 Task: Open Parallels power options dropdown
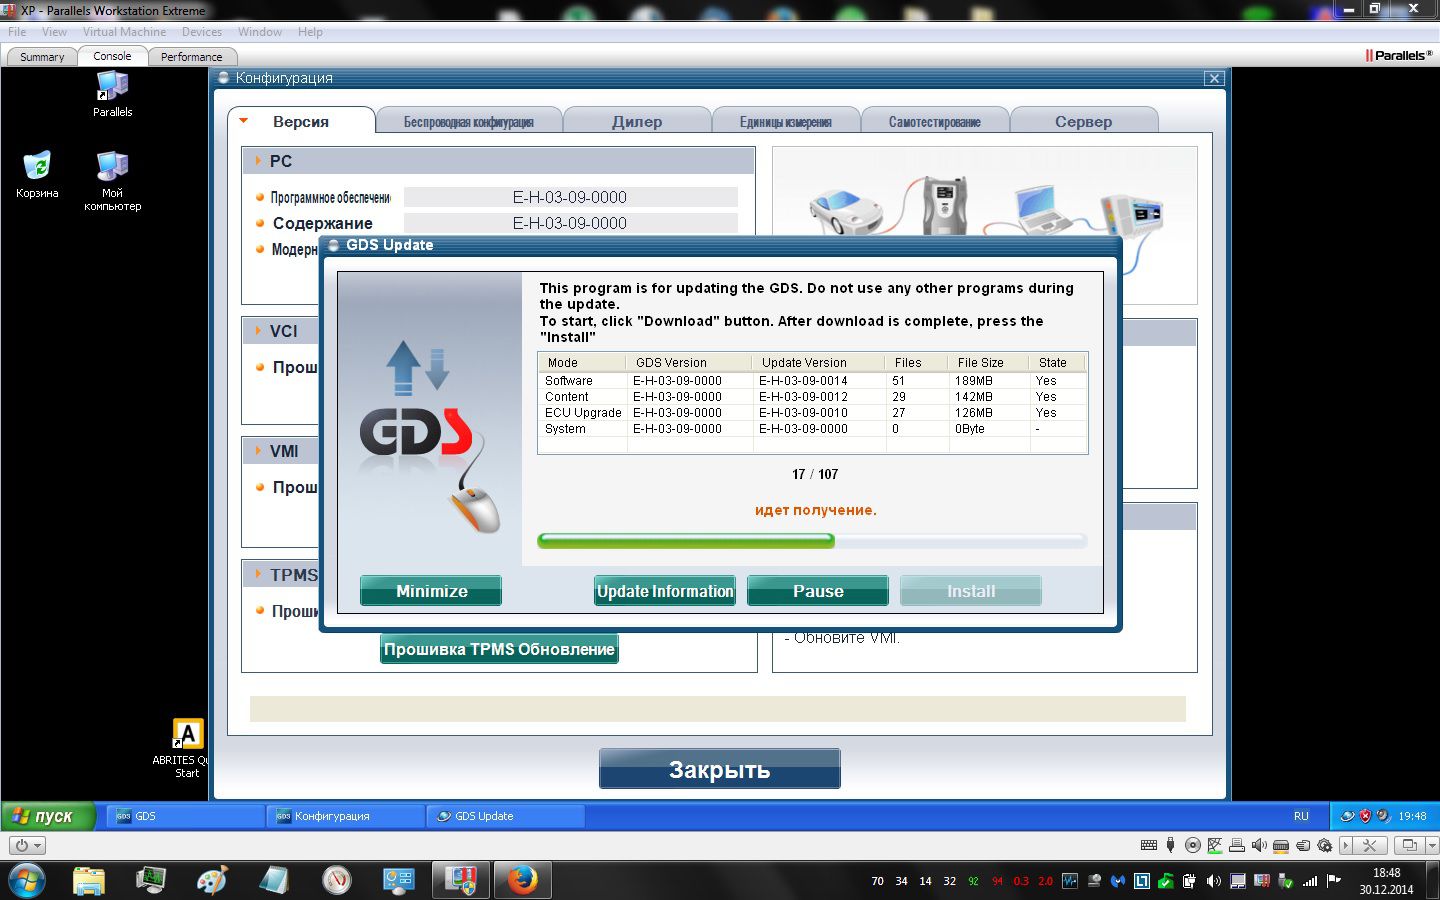click(27, 845)
